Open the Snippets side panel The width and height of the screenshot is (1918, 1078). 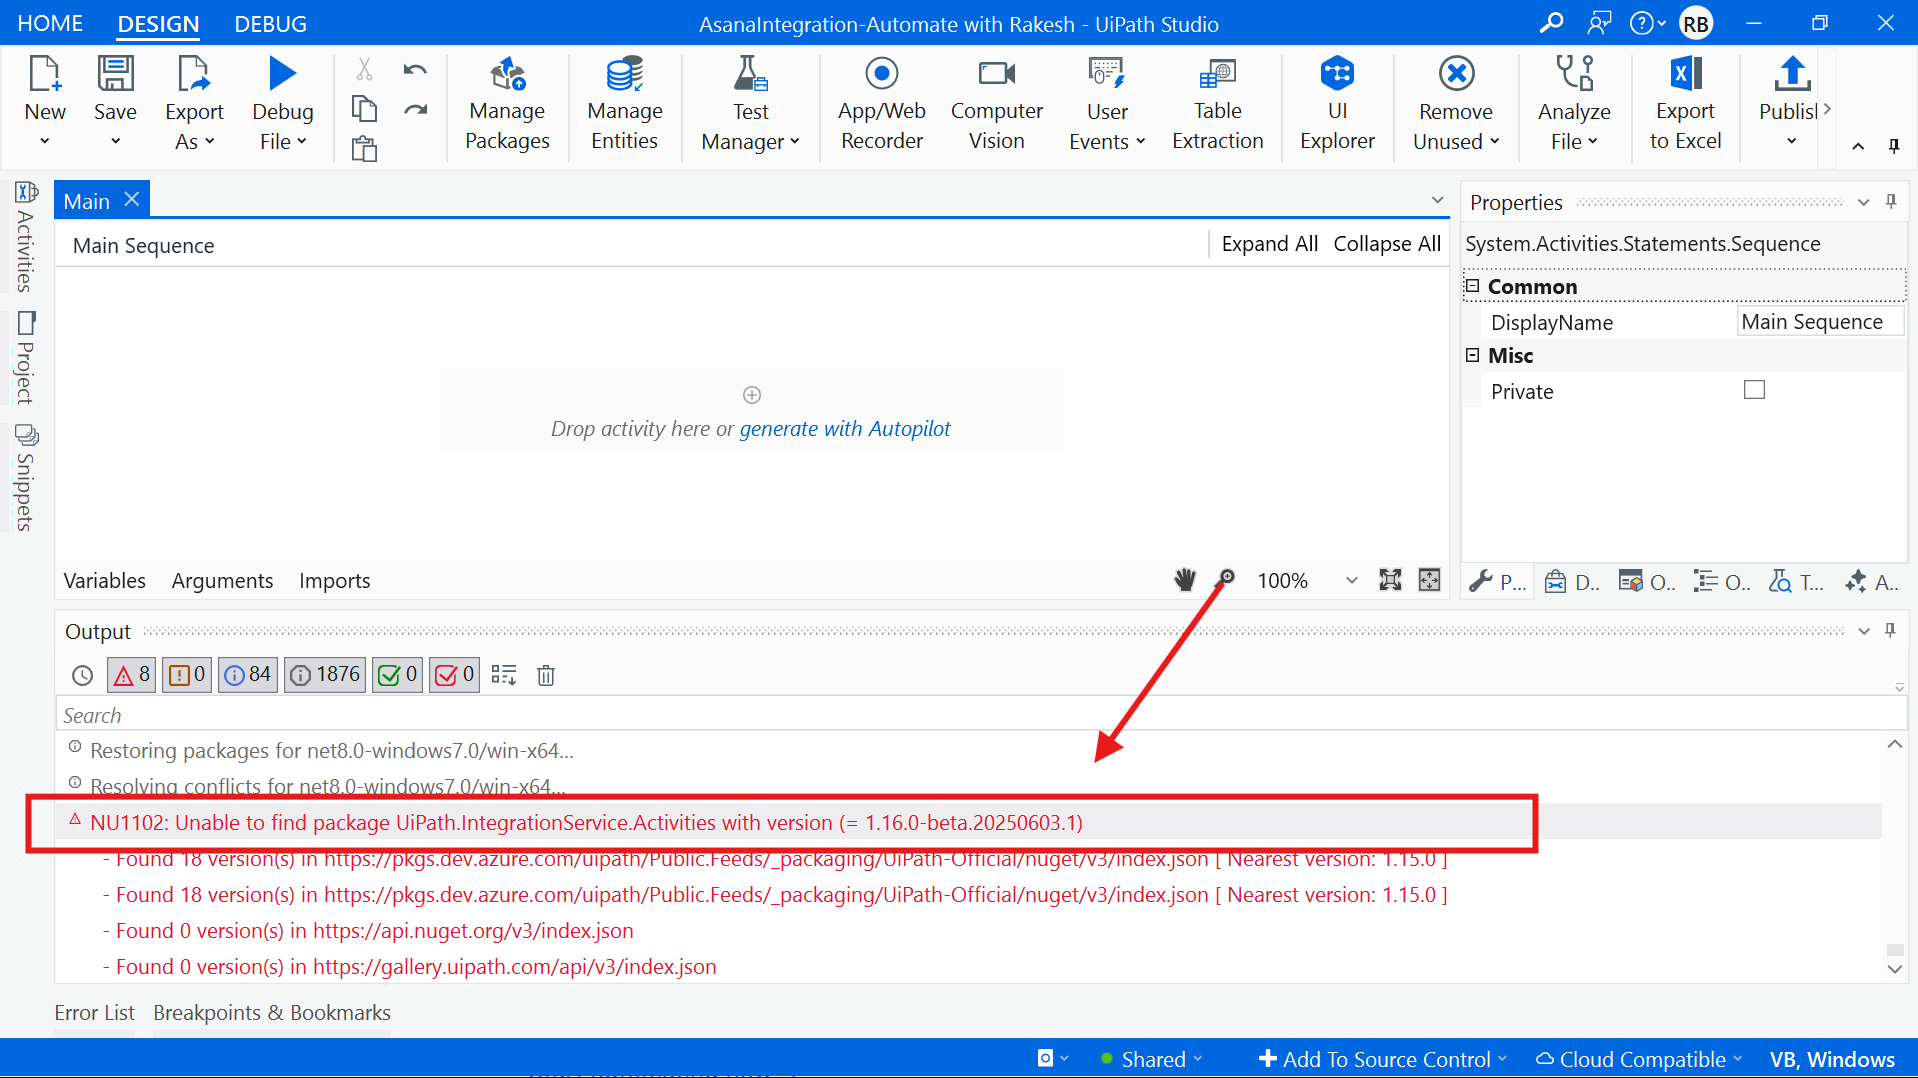pyautogui.click(x=25, y=478)
